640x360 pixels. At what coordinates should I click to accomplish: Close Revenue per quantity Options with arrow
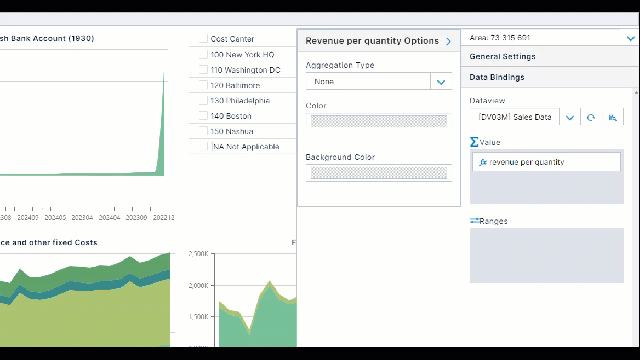point(449,41)
